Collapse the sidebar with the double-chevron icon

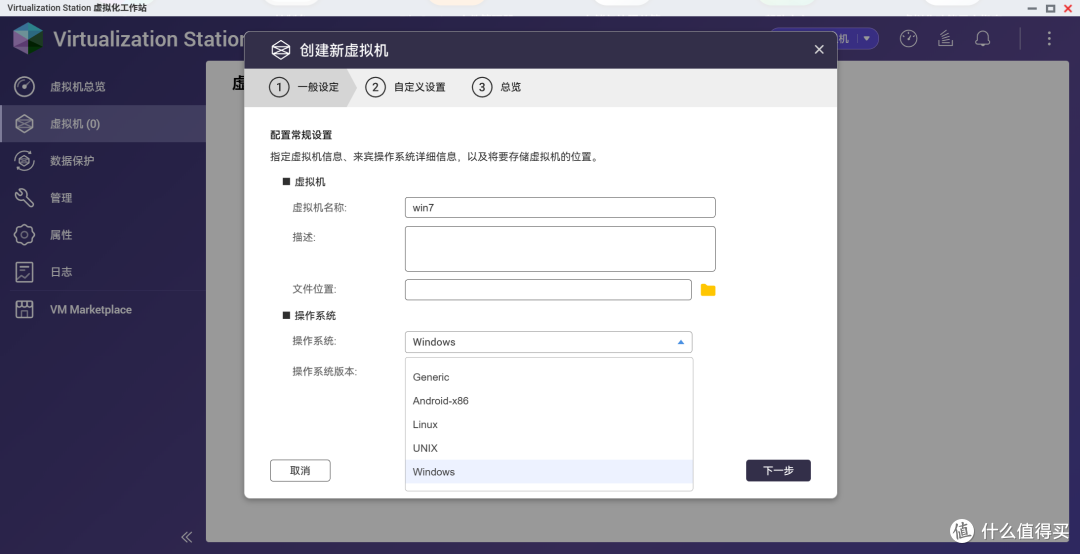pos(187,537)
